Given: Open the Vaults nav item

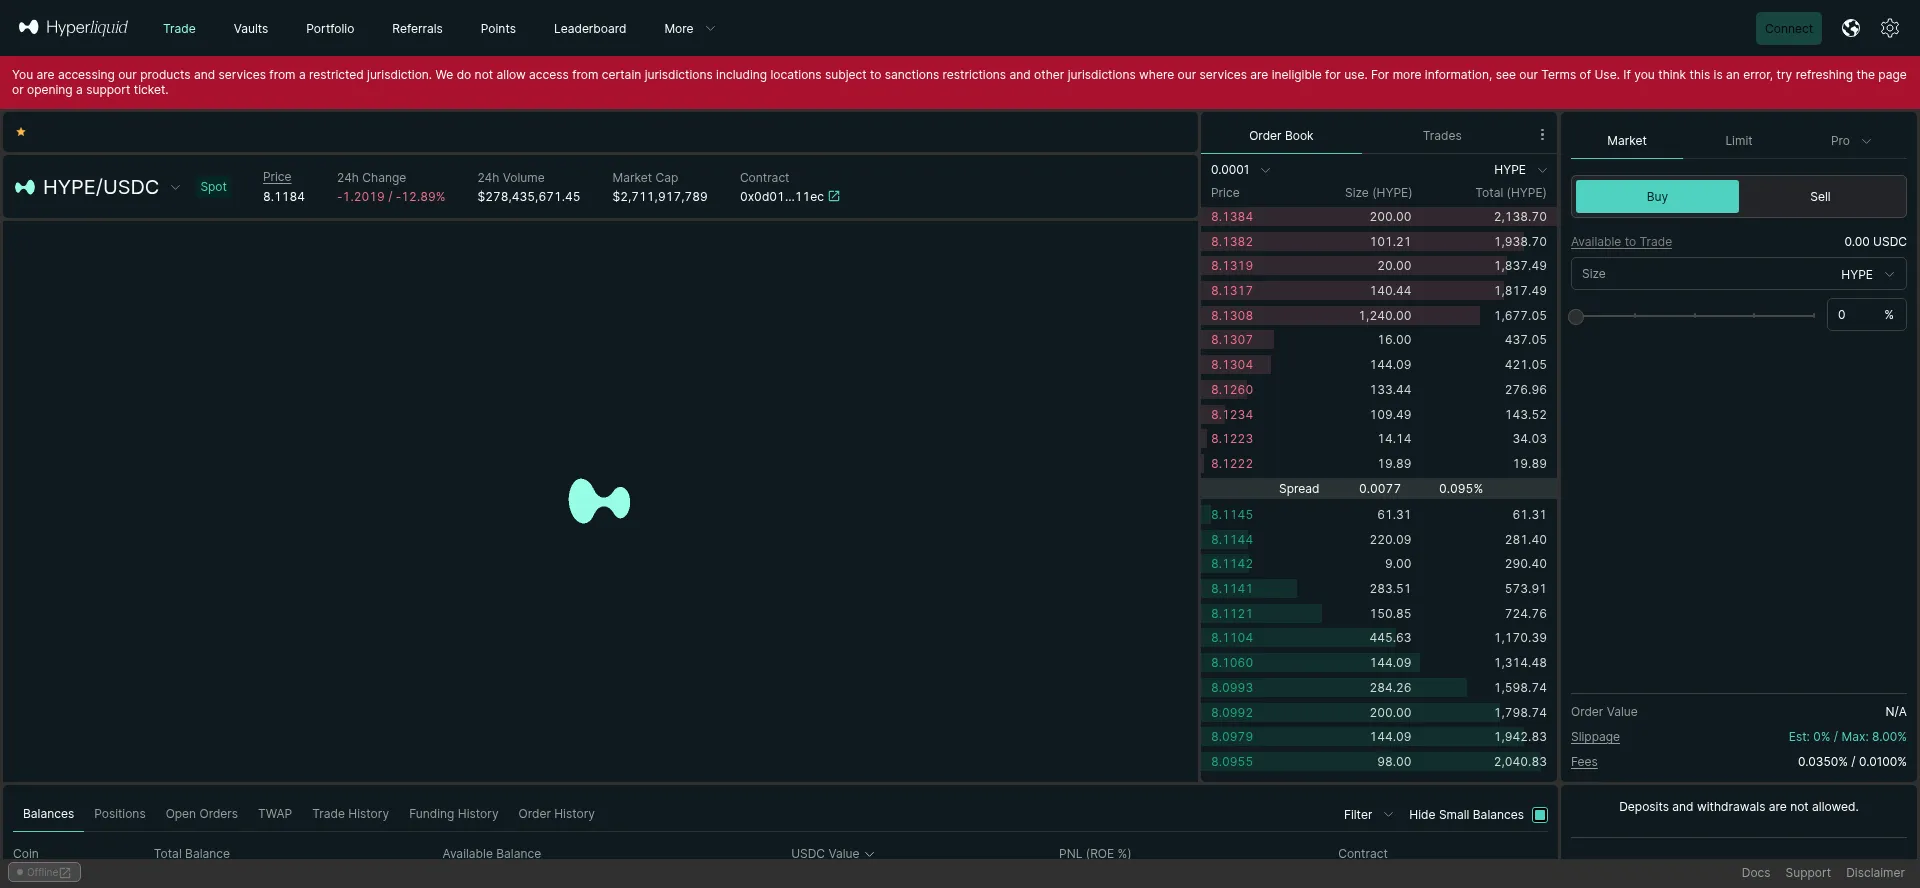Looking at the screenshot, I should [x=251, y=29].
